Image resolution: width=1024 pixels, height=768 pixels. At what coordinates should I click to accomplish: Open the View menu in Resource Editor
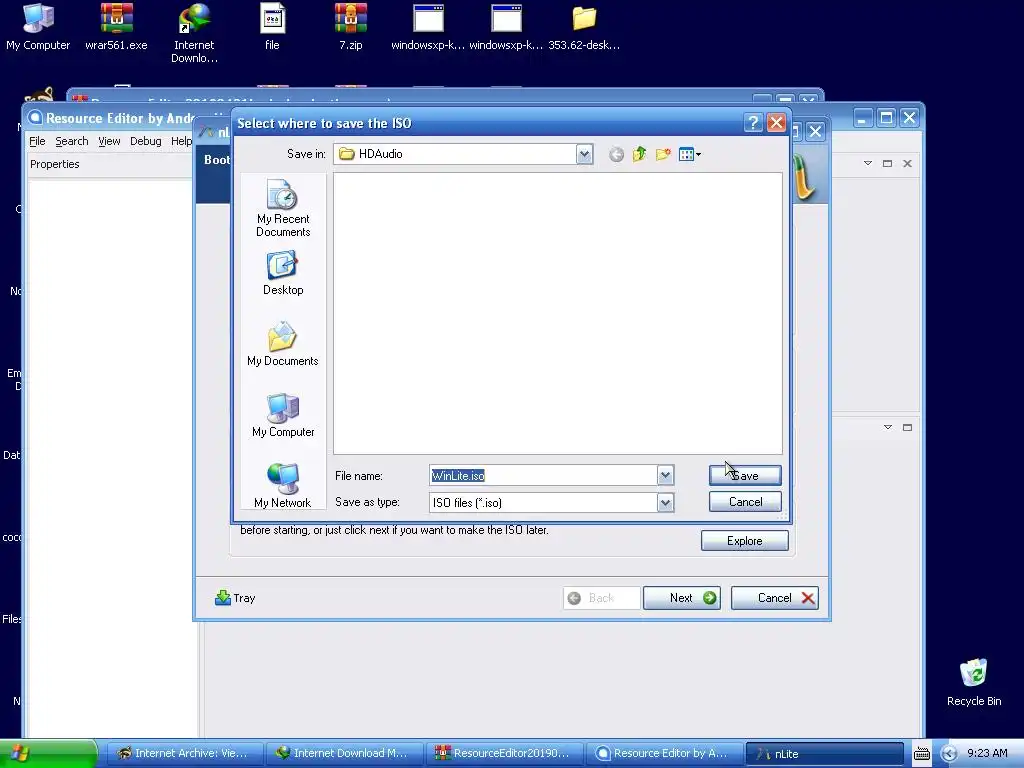109,141
